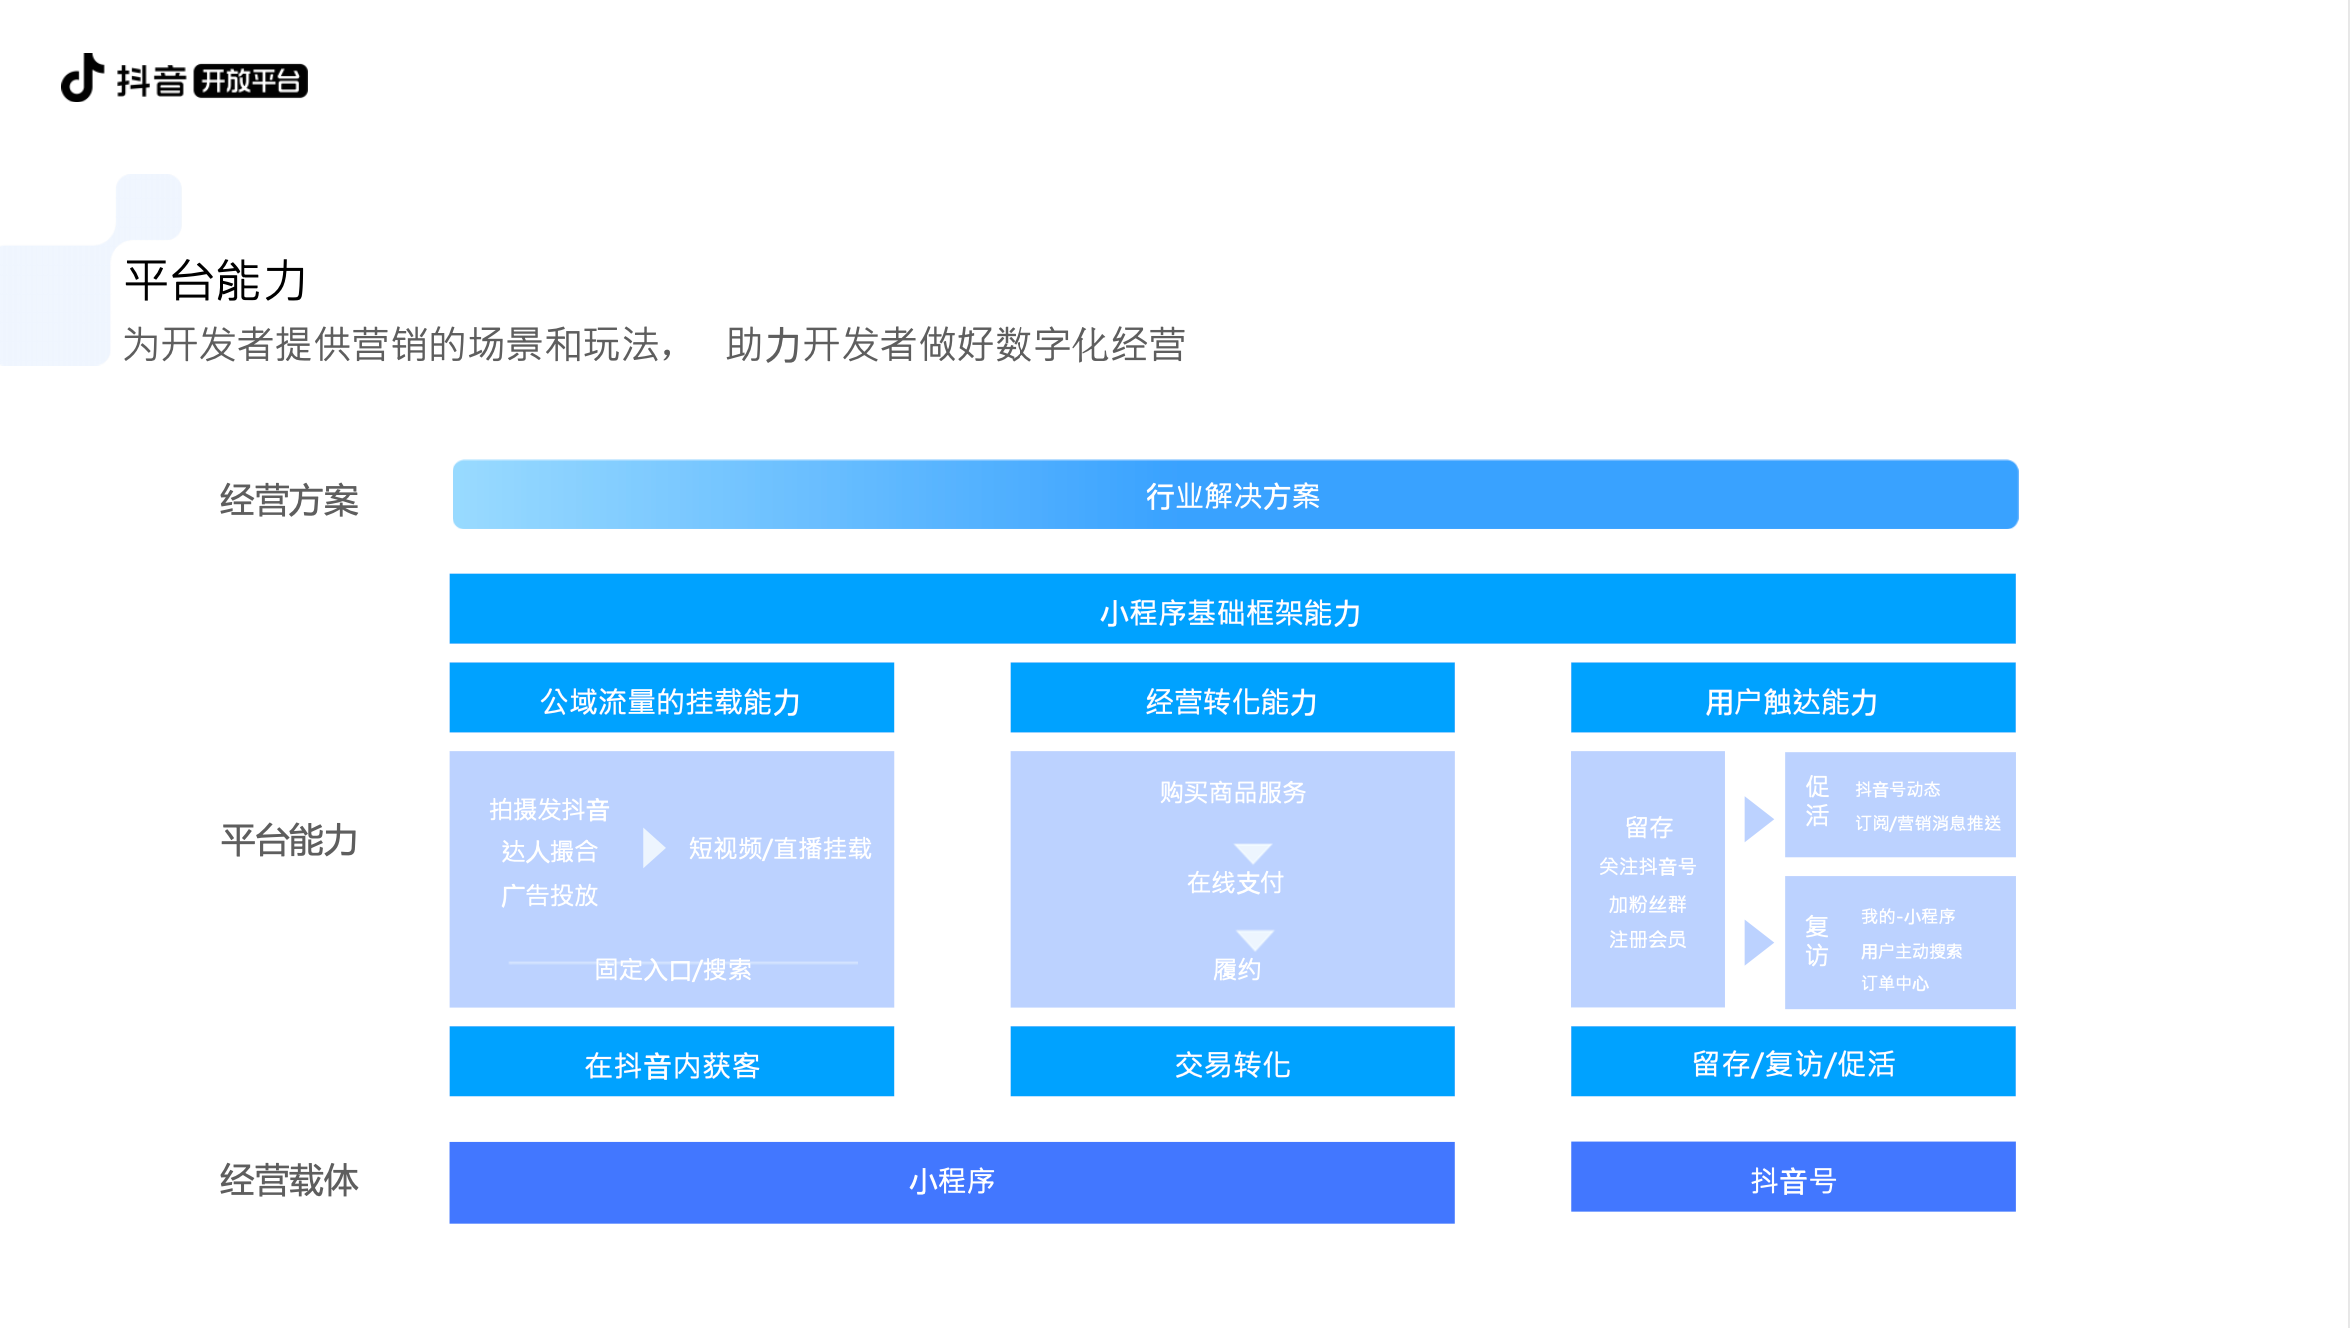2350x1328 pixels.
Task: Click the 行业解决方案 gradient bar
Action: (x=1234, y=495)
